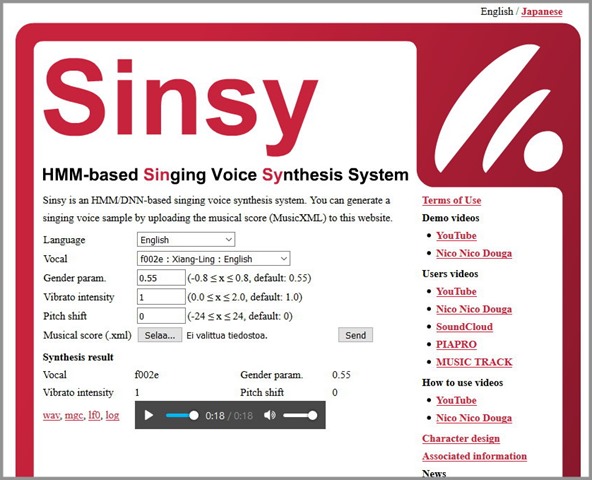The image size is (592, 480).
Task: Click the 'Ei valittua tiedostoa.' file status text
Action: (227, 335)
